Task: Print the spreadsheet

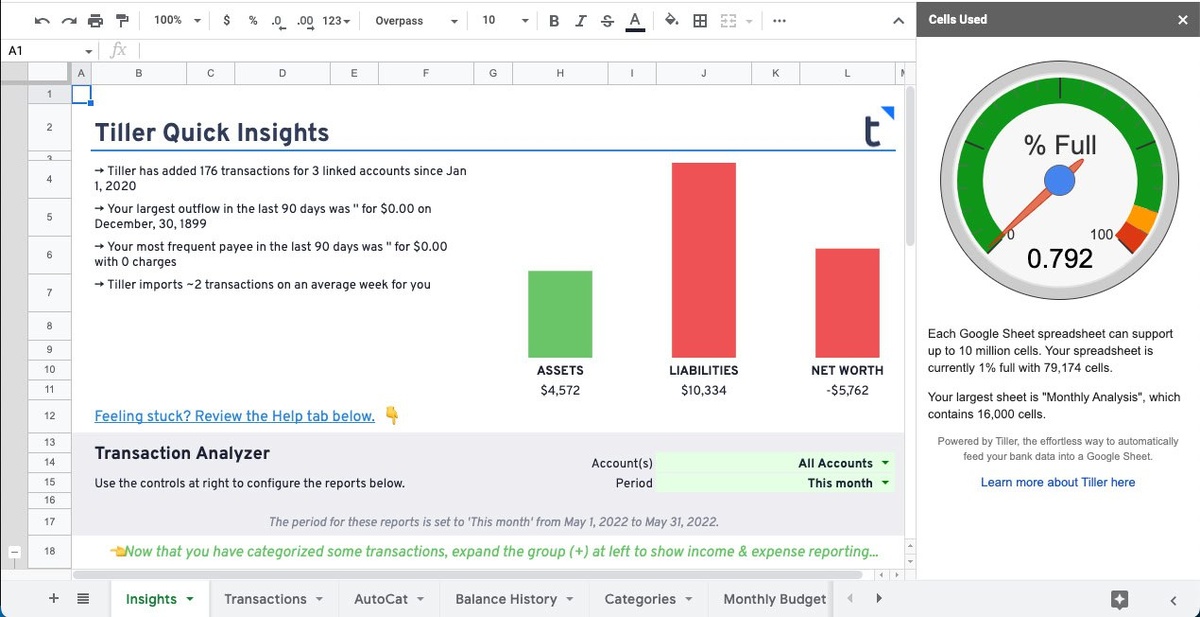Action: tap(96, 20)
